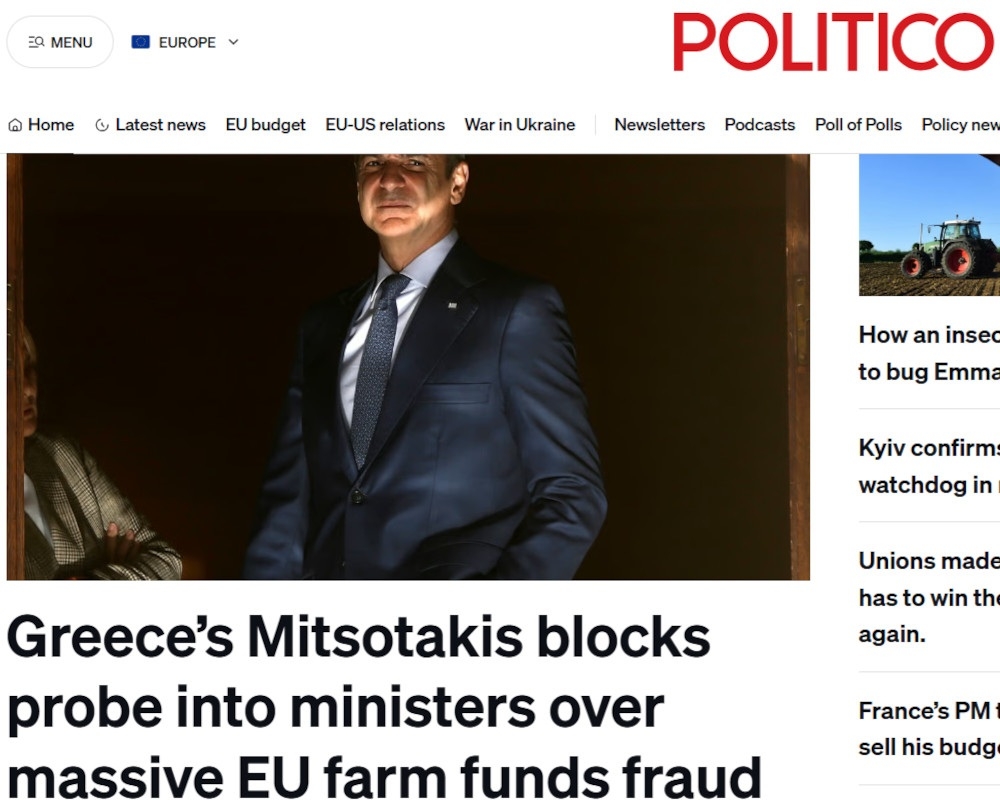Screen dimensions: 1000x800
Task: Click the menu search icon
Action: (36, 42)
